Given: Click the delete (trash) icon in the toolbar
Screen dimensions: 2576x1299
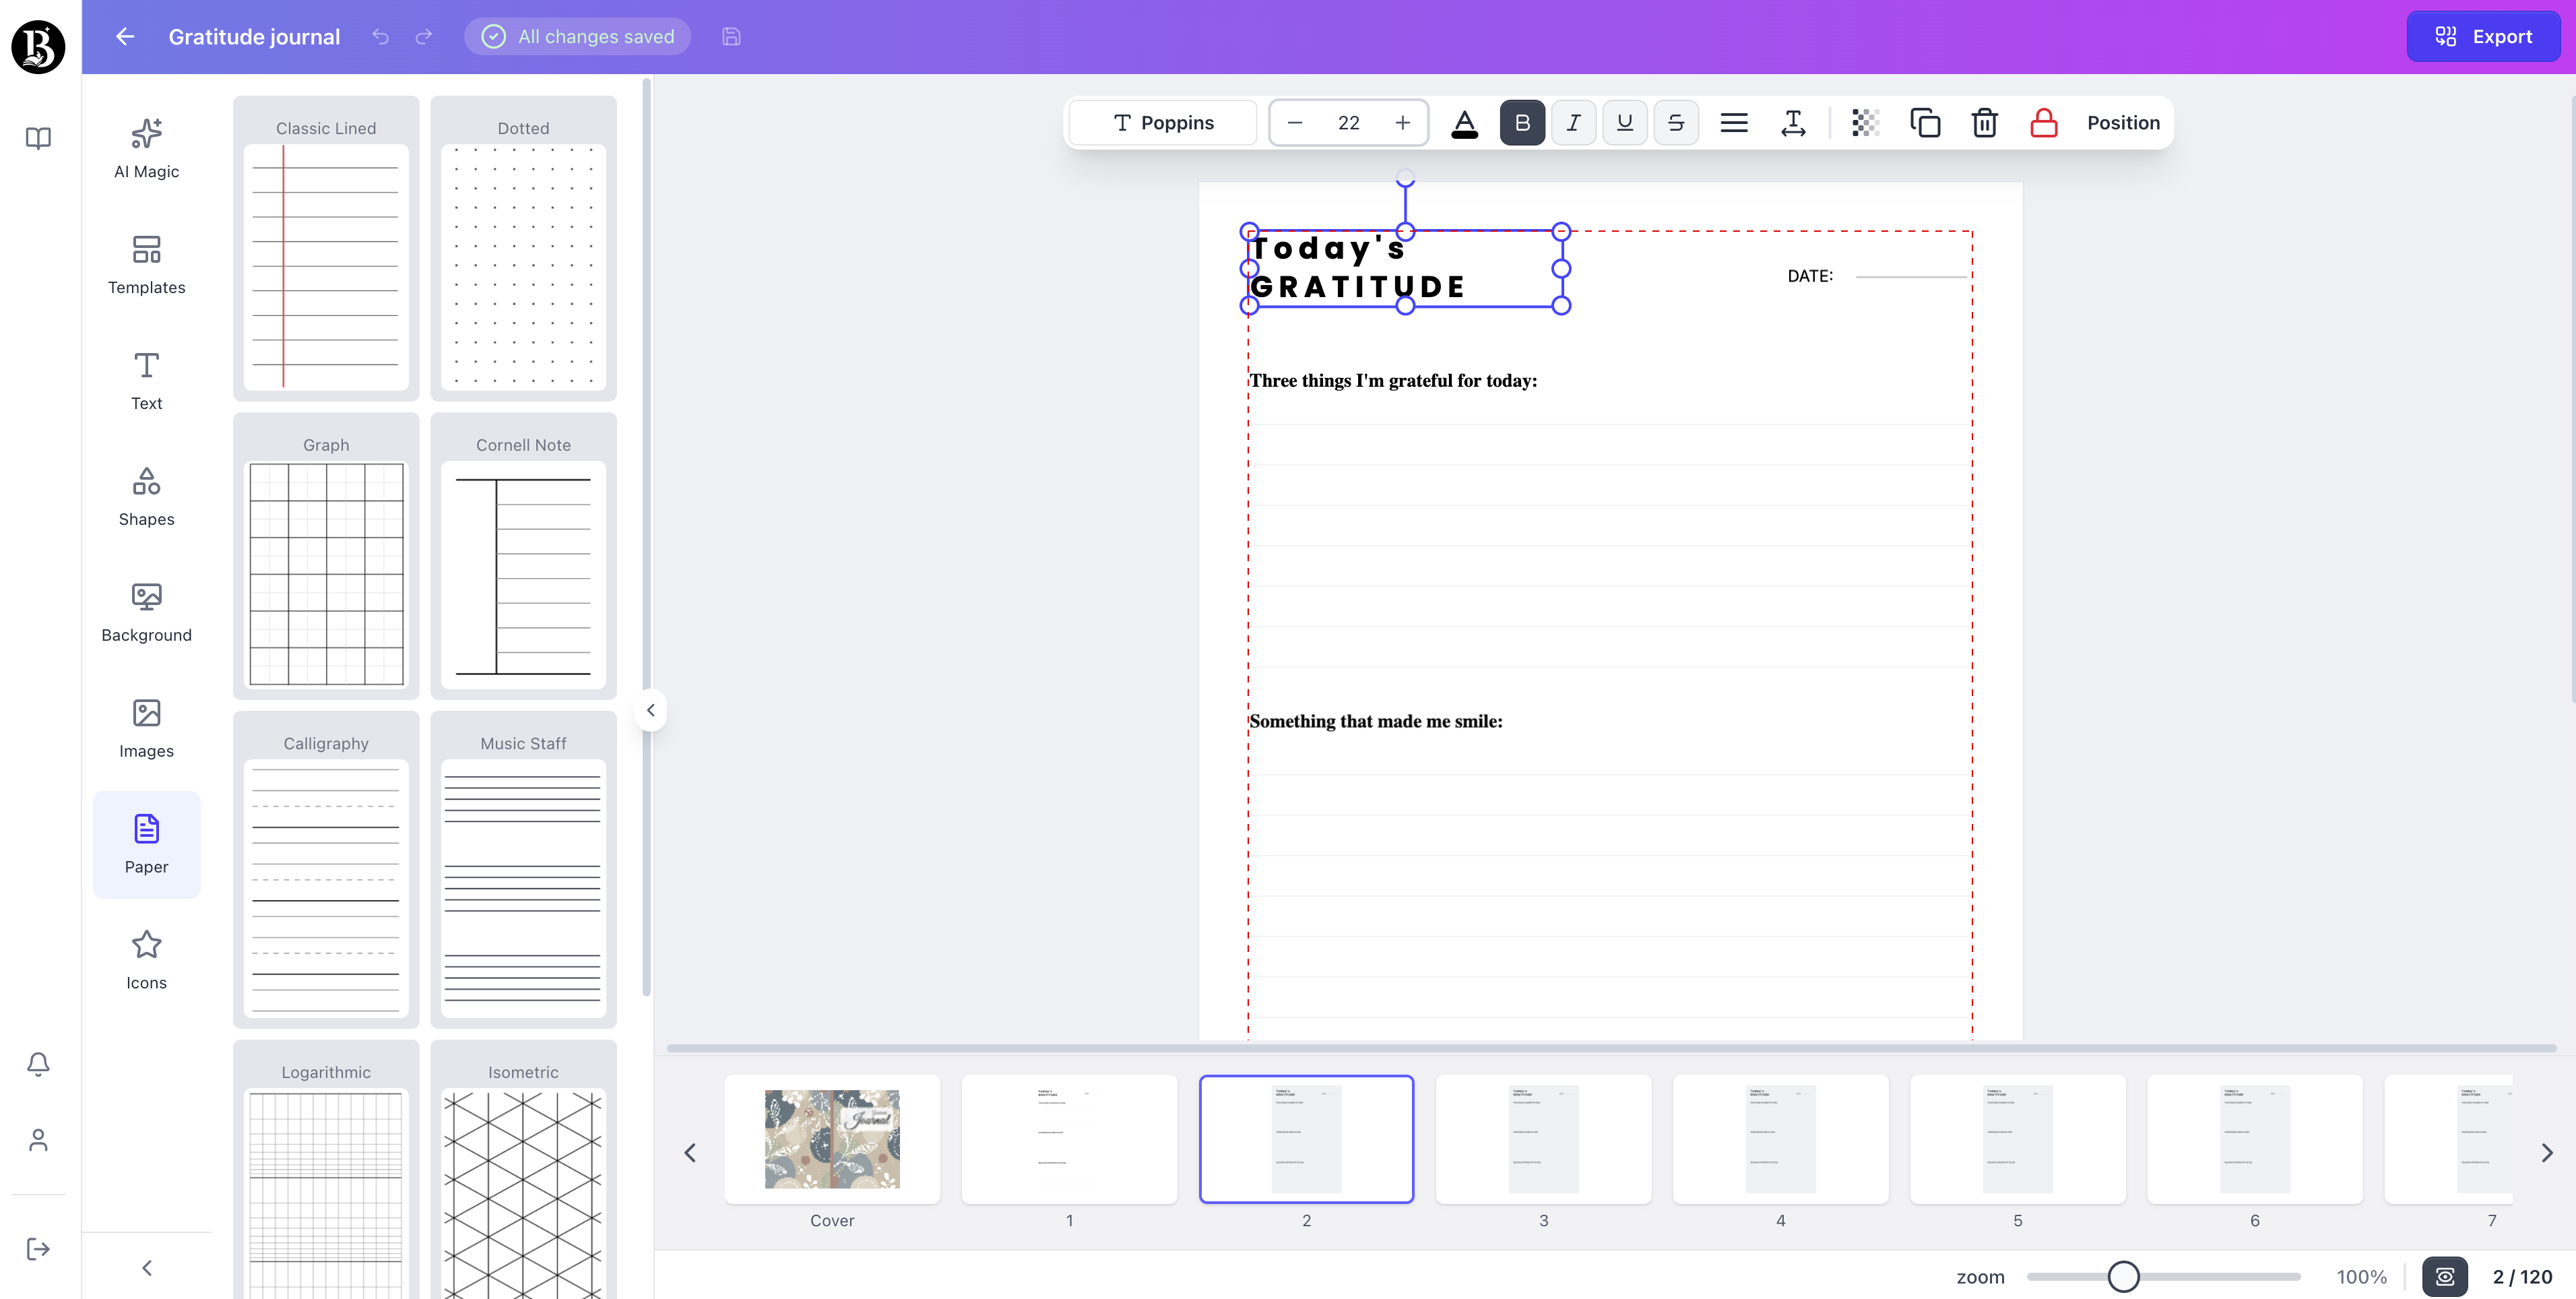Looking at the screenshot, I should (x=1985, y=122).
